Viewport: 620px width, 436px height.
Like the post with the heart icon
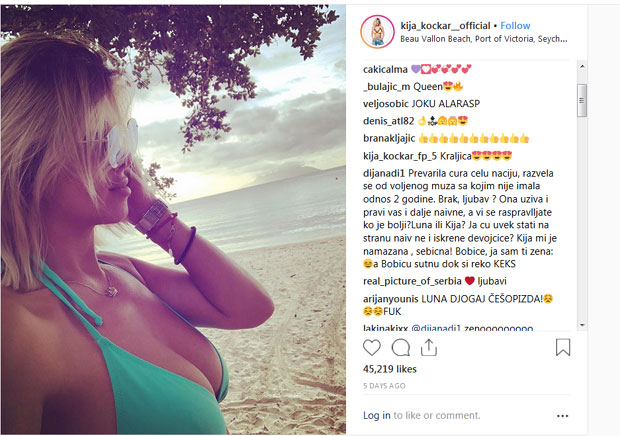tap(372, 347)
